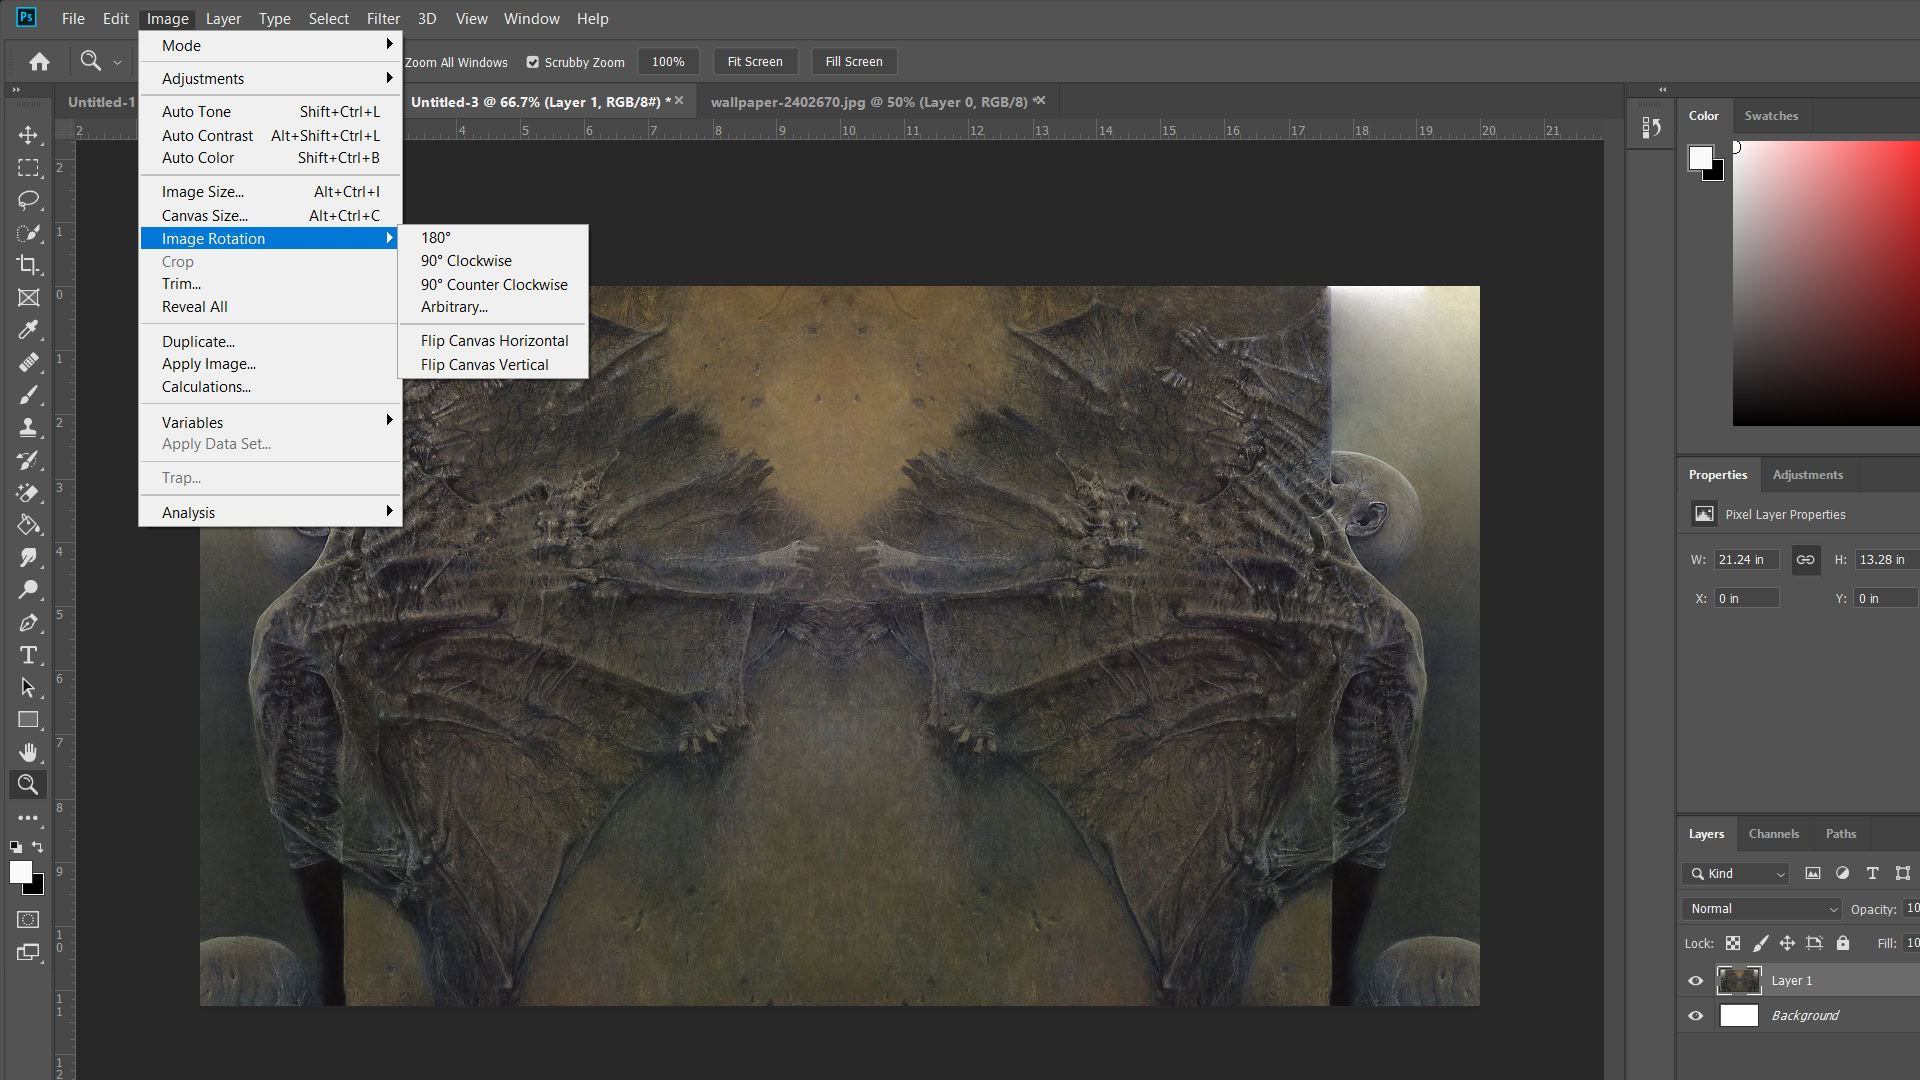Select Flip Canvas Horizontal option
This screenshot has height=1080, width=1920.
click(x=495, y=340)
